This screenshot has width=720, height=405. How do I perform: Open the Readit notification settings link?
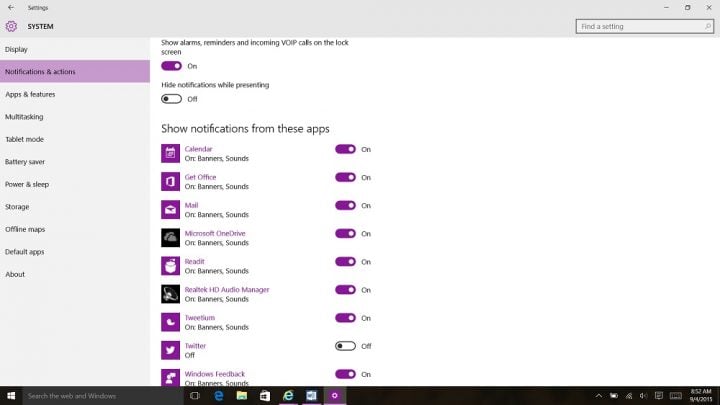tap(195, 261)
